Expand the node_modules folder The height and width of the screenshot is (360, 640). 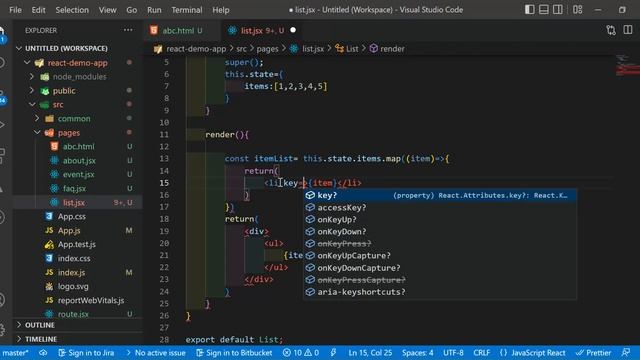[80, 77]
